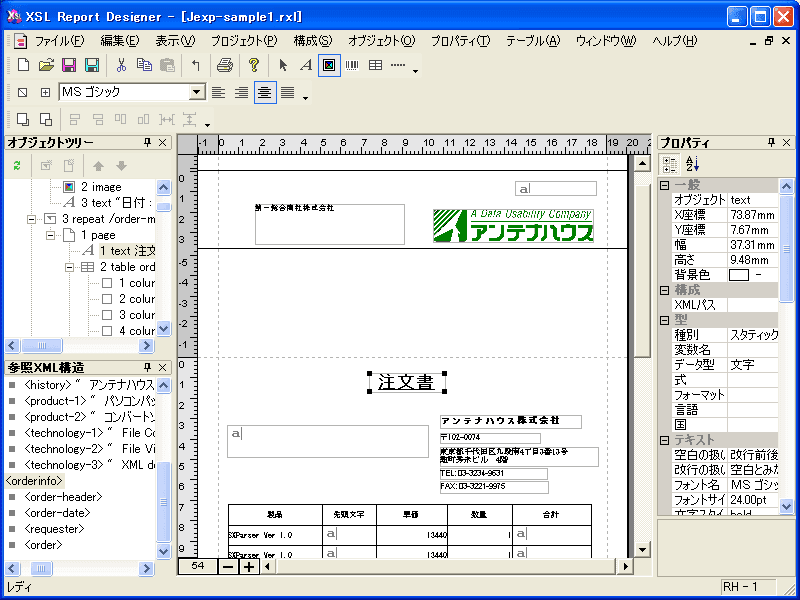Align text left

pyautogui.click(x=218, y=92)
